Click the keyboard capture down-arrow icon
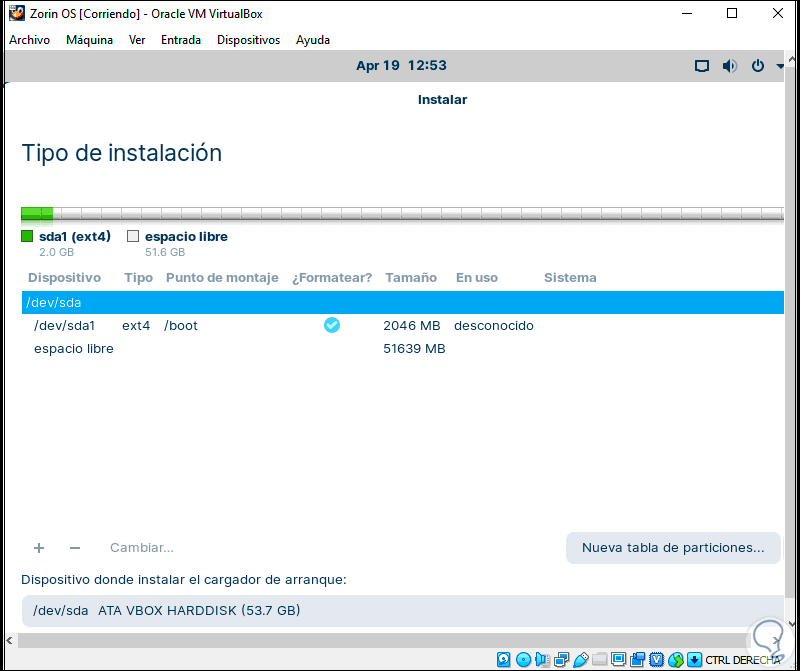Screen dimensions: 801x671 tap(694, 659)
